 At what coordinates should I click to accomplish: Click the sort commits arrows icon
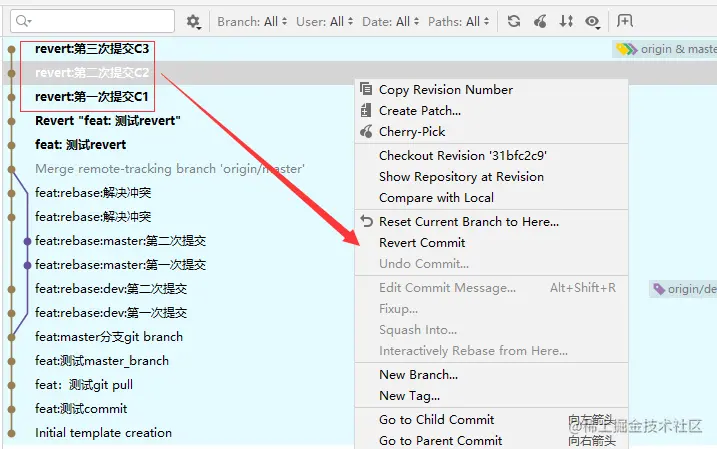(x=566, y=21)
